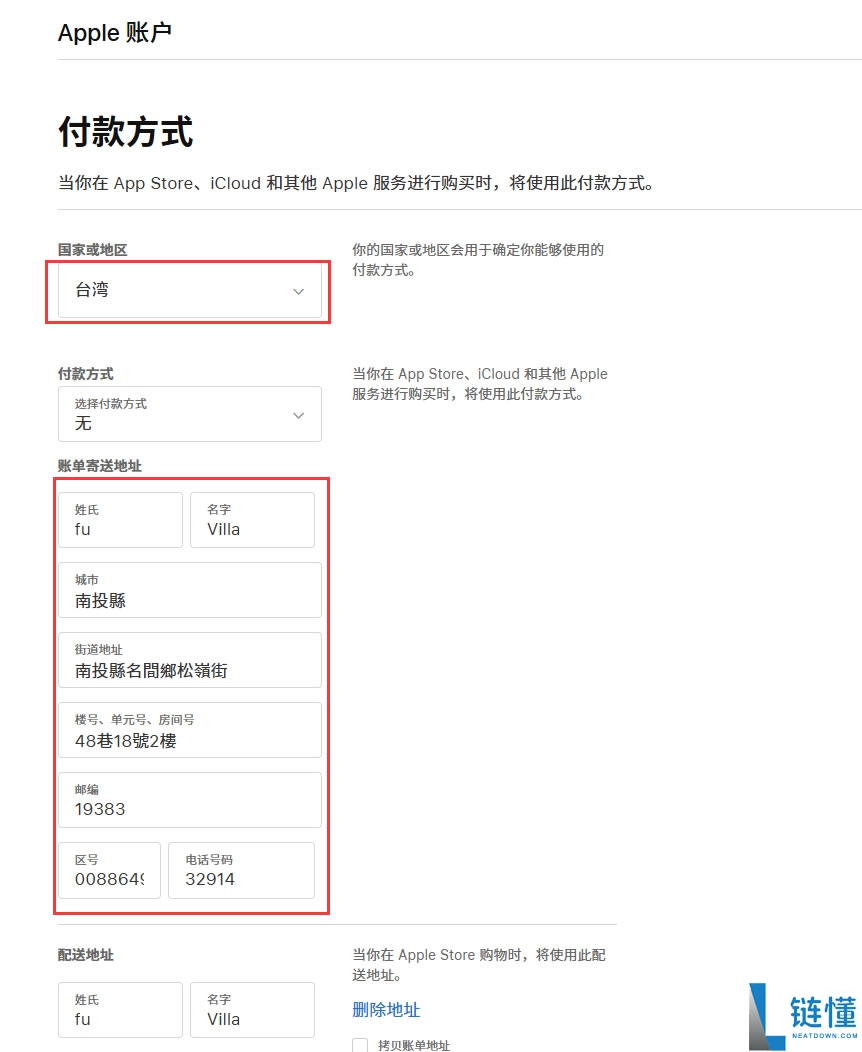Image resolution: width=862 pixels, height=1052 pixels.
Task: Open the 国家或地区 country dropdown showing 台湾
Action: coord(188,291)
